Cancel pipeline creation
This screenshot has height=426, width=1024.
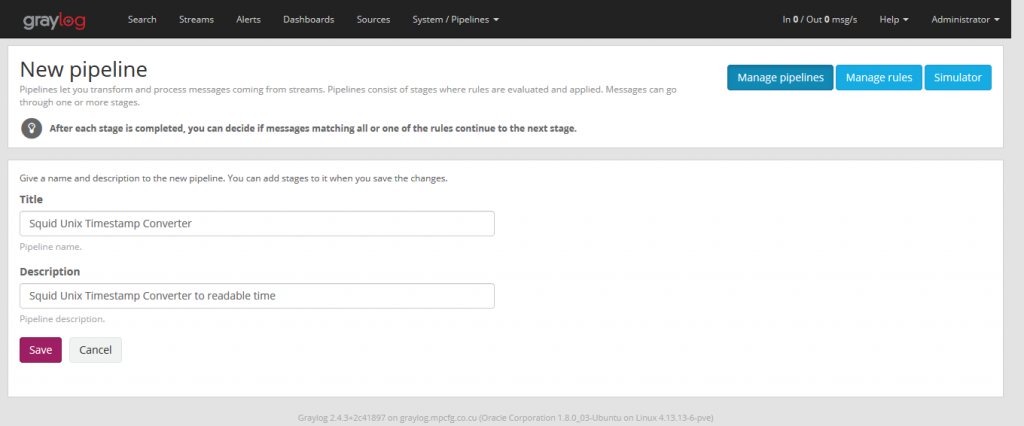[95, 350]
